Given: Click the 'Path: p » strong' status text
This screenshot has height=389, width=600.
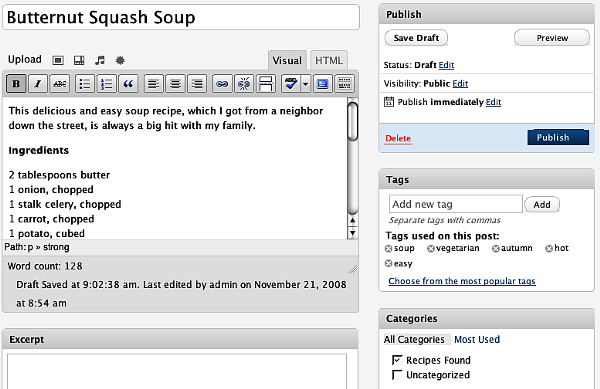Looking at the screenshot, I should click(37, 247).
